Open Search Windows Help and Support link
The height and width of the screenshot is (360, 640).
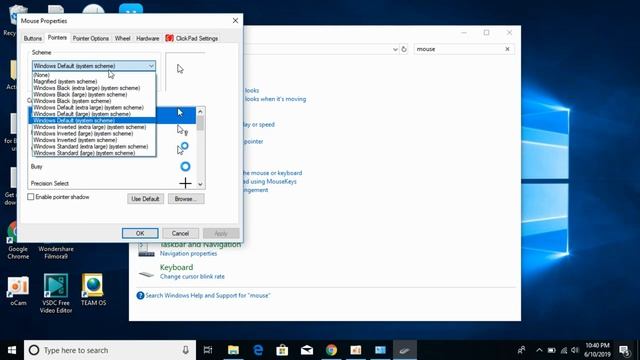[x=208, y=296]
